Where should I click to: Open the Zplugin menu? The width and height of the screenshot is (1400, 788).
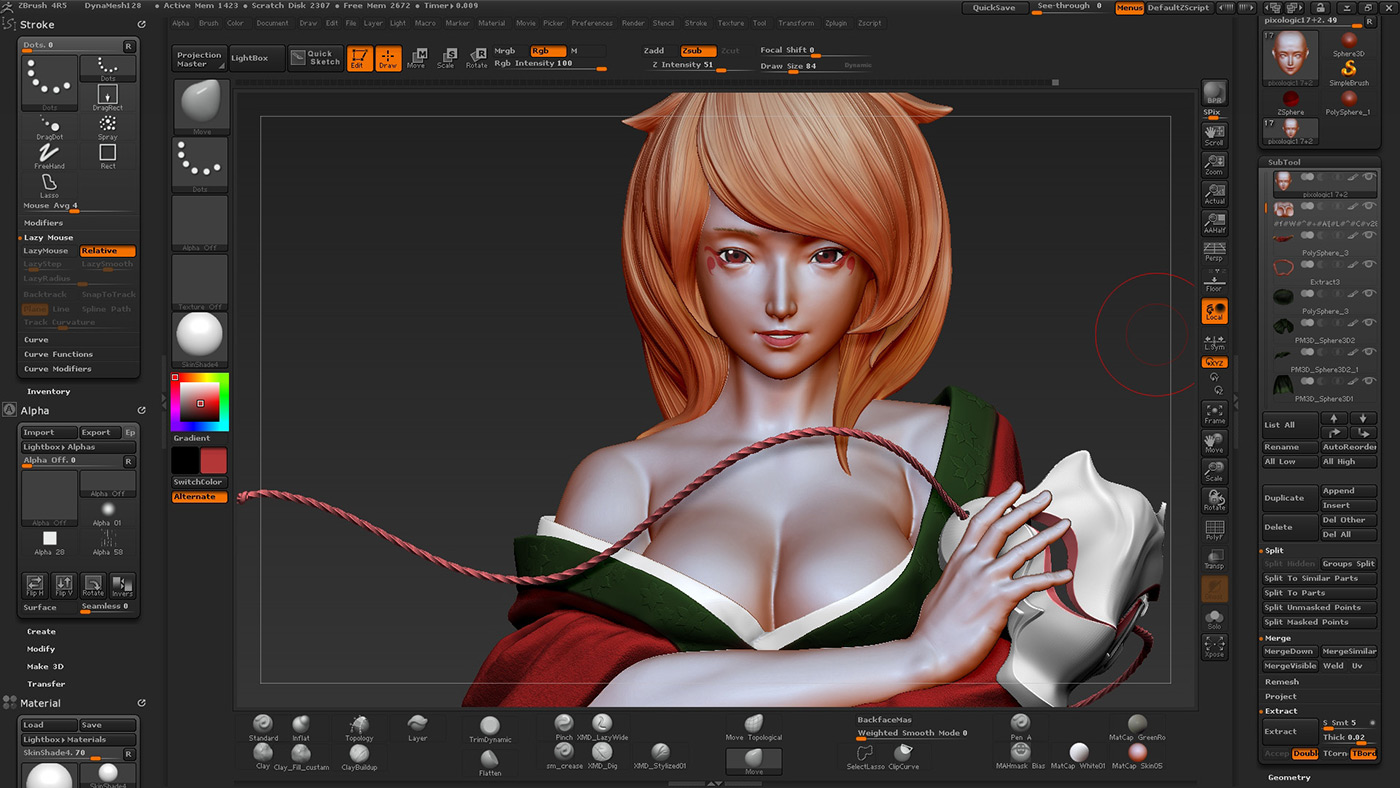pyautogui.click(x=836, y=23)
